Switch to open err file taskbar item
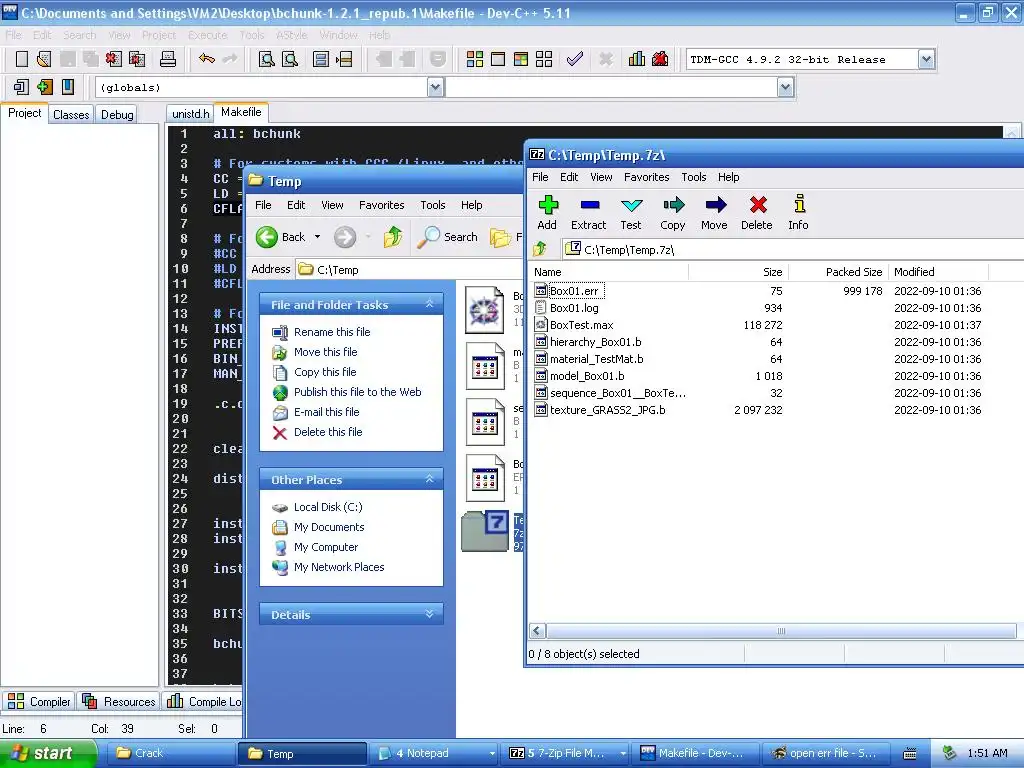Image resolution: width=1024 pixels, height=768 pixels. point(824,754)
